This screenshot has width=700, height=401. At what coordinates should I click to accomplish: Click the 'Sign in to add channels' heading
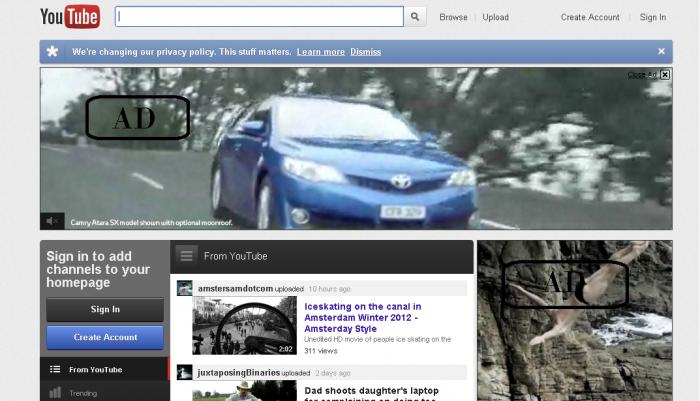pyautogui.click(x=98, y=269)
